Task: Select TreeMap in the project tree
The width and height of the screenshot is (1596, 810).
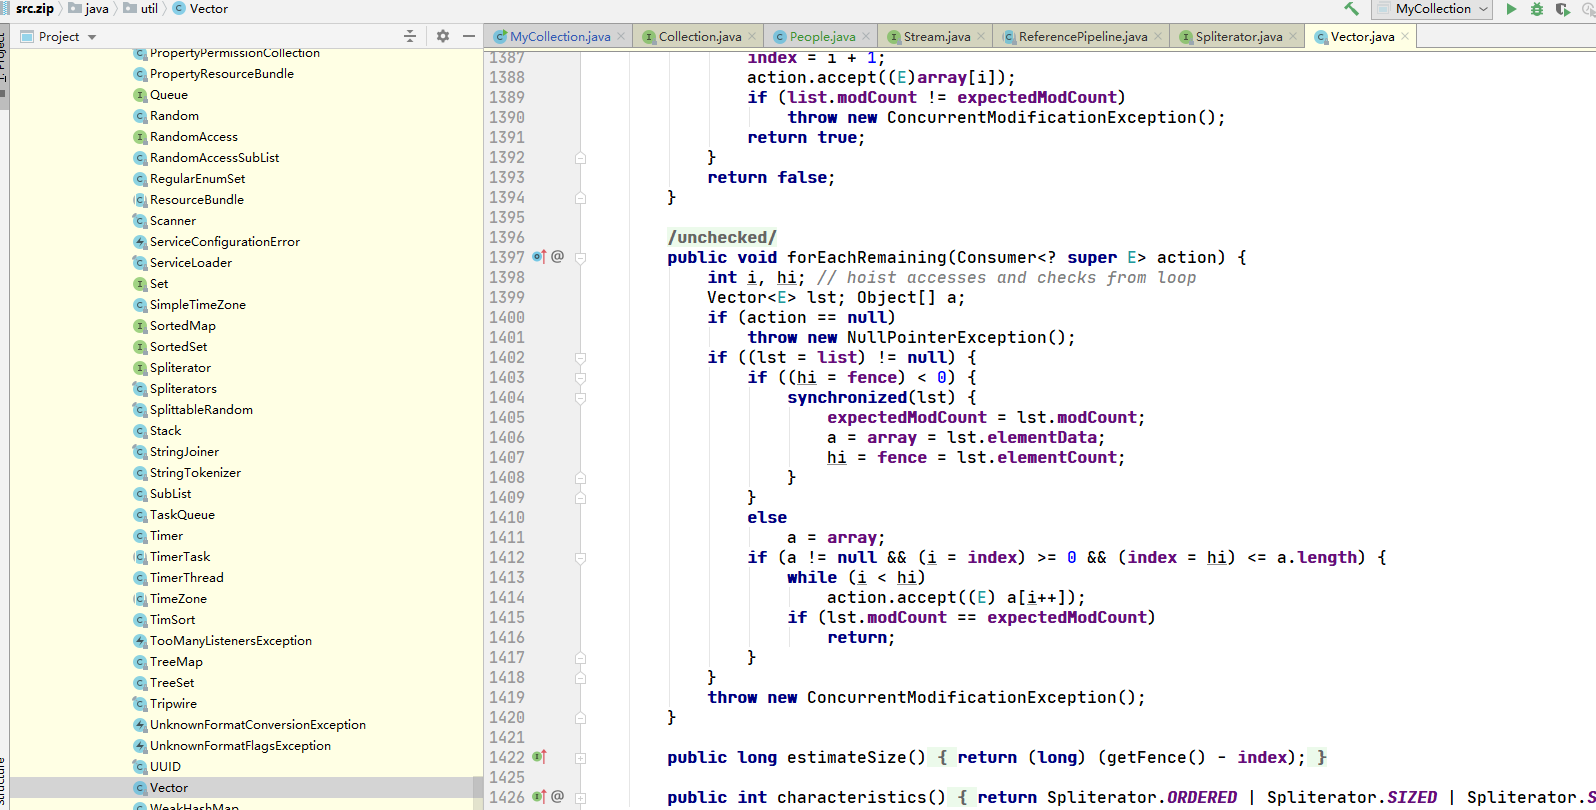Action: click(x=176, y=662)
